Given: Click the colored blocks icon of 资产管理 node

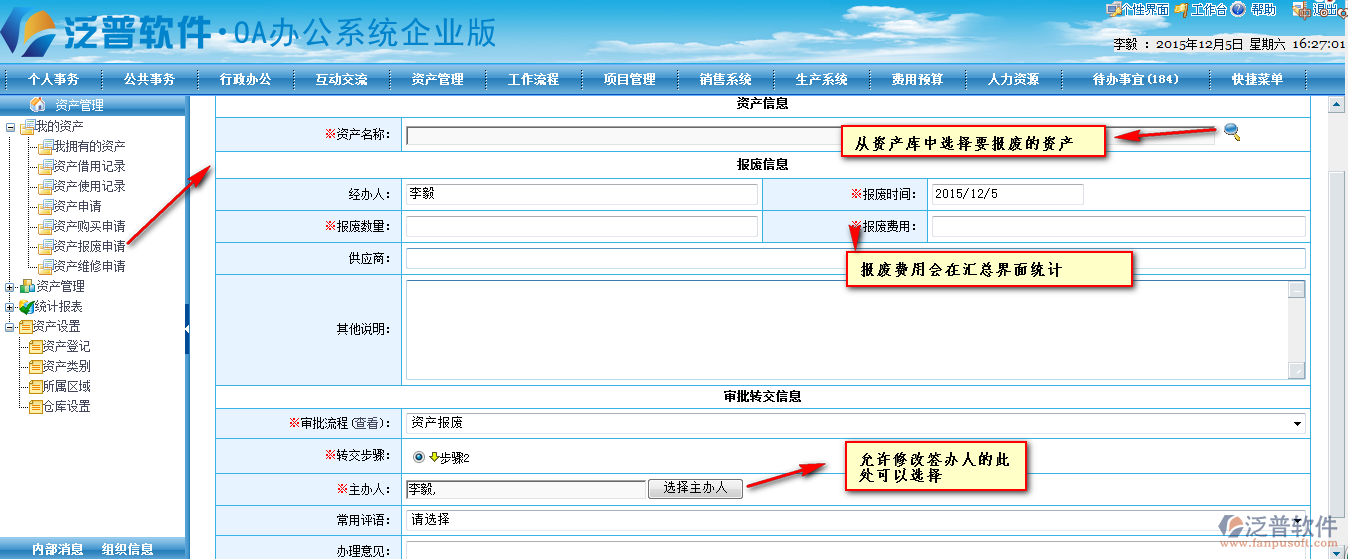Looking at the screenshot, I should [27, 287].
